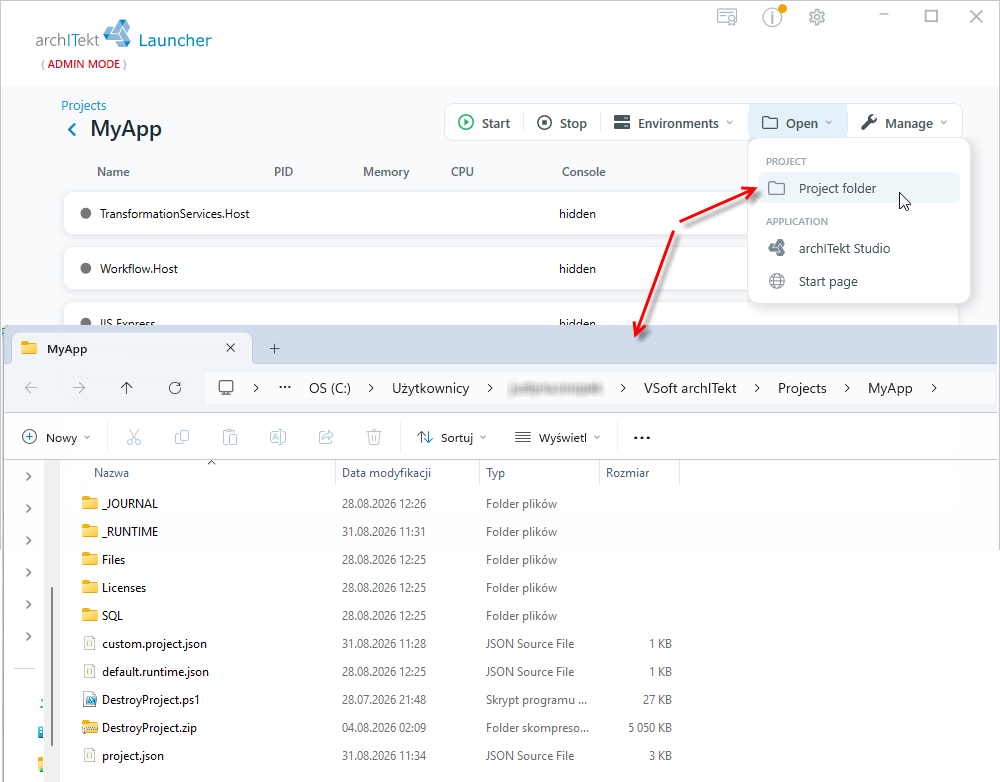Click the Copy icon in Explorer toolbar
This screenshot has height=782, width=1000.
pos(182,438)
